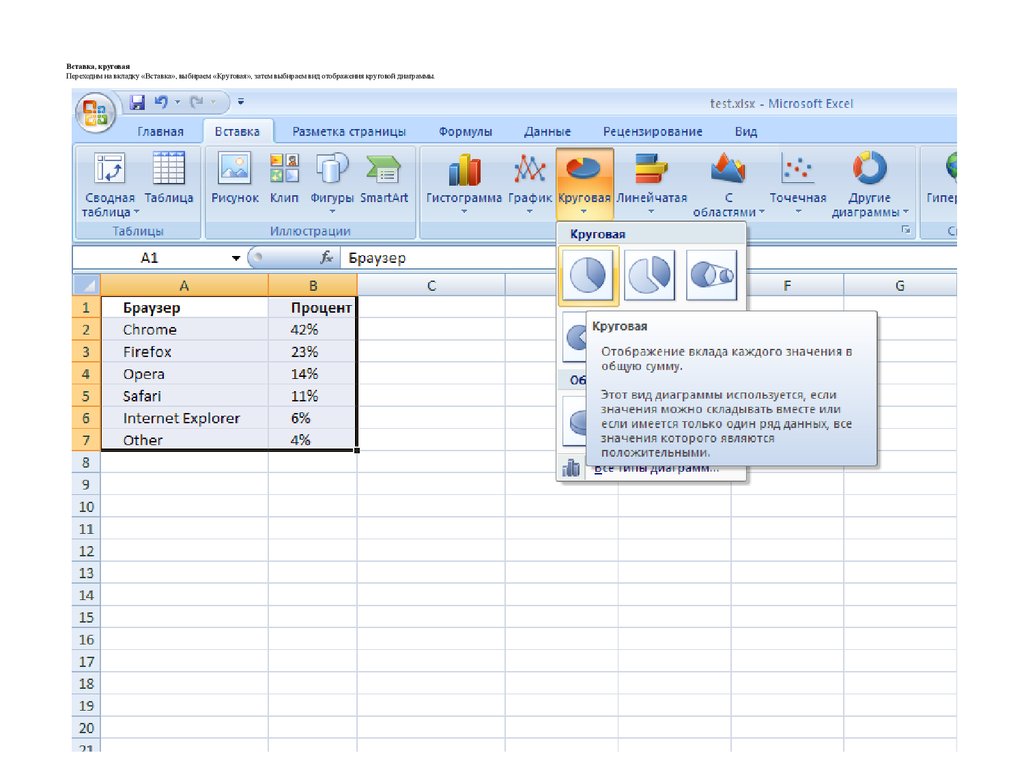Select column B header
The height and width of the screenshot is (768, 1024).
coord(313,285)
